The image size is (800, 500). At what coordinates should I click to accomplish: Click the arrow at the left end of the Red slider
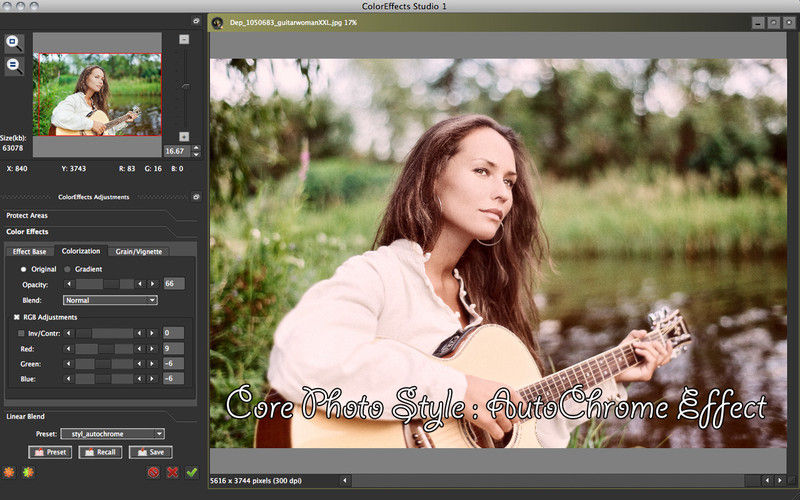(x=69, y=349)
